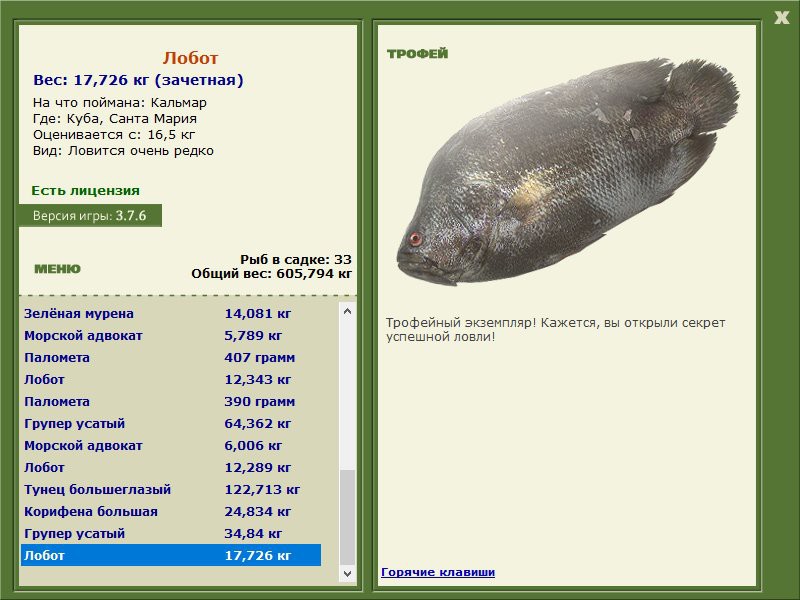Click the orange Лобот title
Screen dimensions: 800x600
(190, 58)
